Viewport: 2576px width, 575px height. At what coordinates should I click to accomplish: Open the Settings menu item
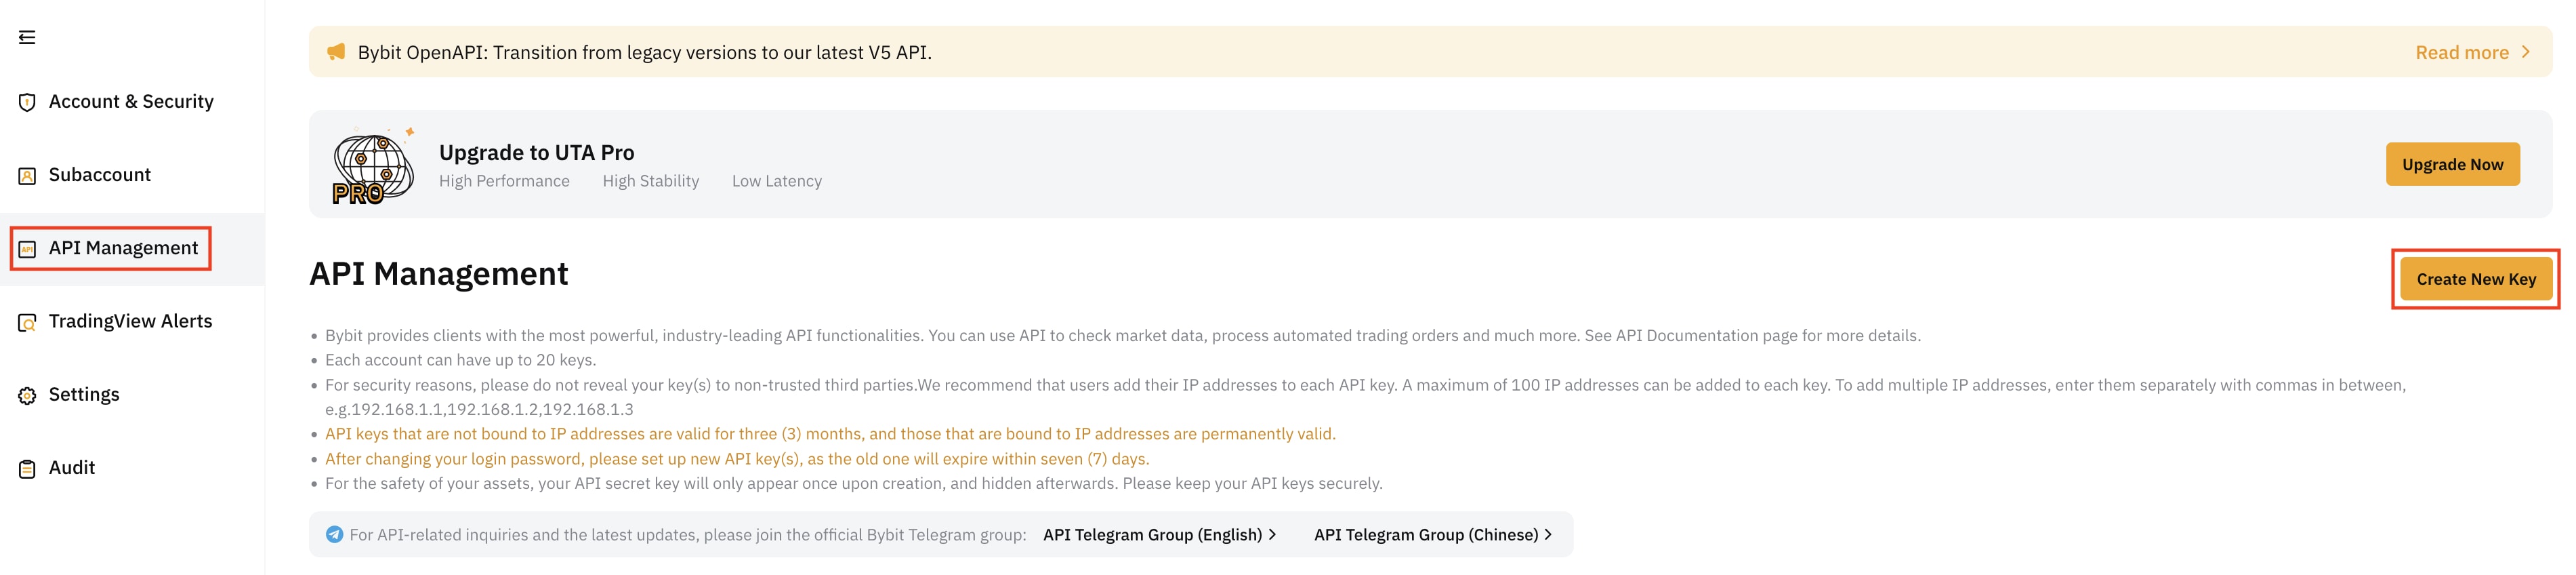pos(84,394)
